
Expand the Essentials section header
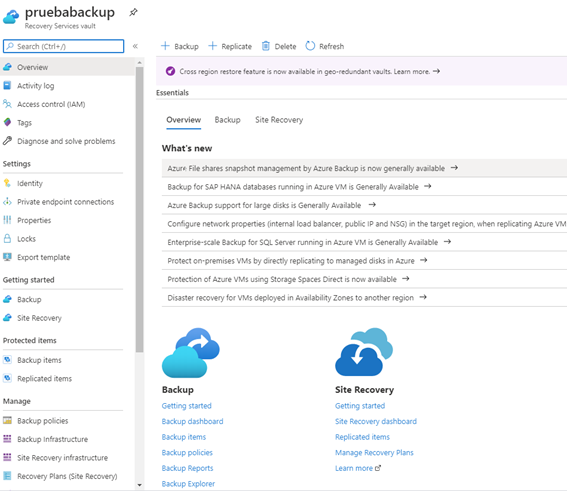coord(172,93)
